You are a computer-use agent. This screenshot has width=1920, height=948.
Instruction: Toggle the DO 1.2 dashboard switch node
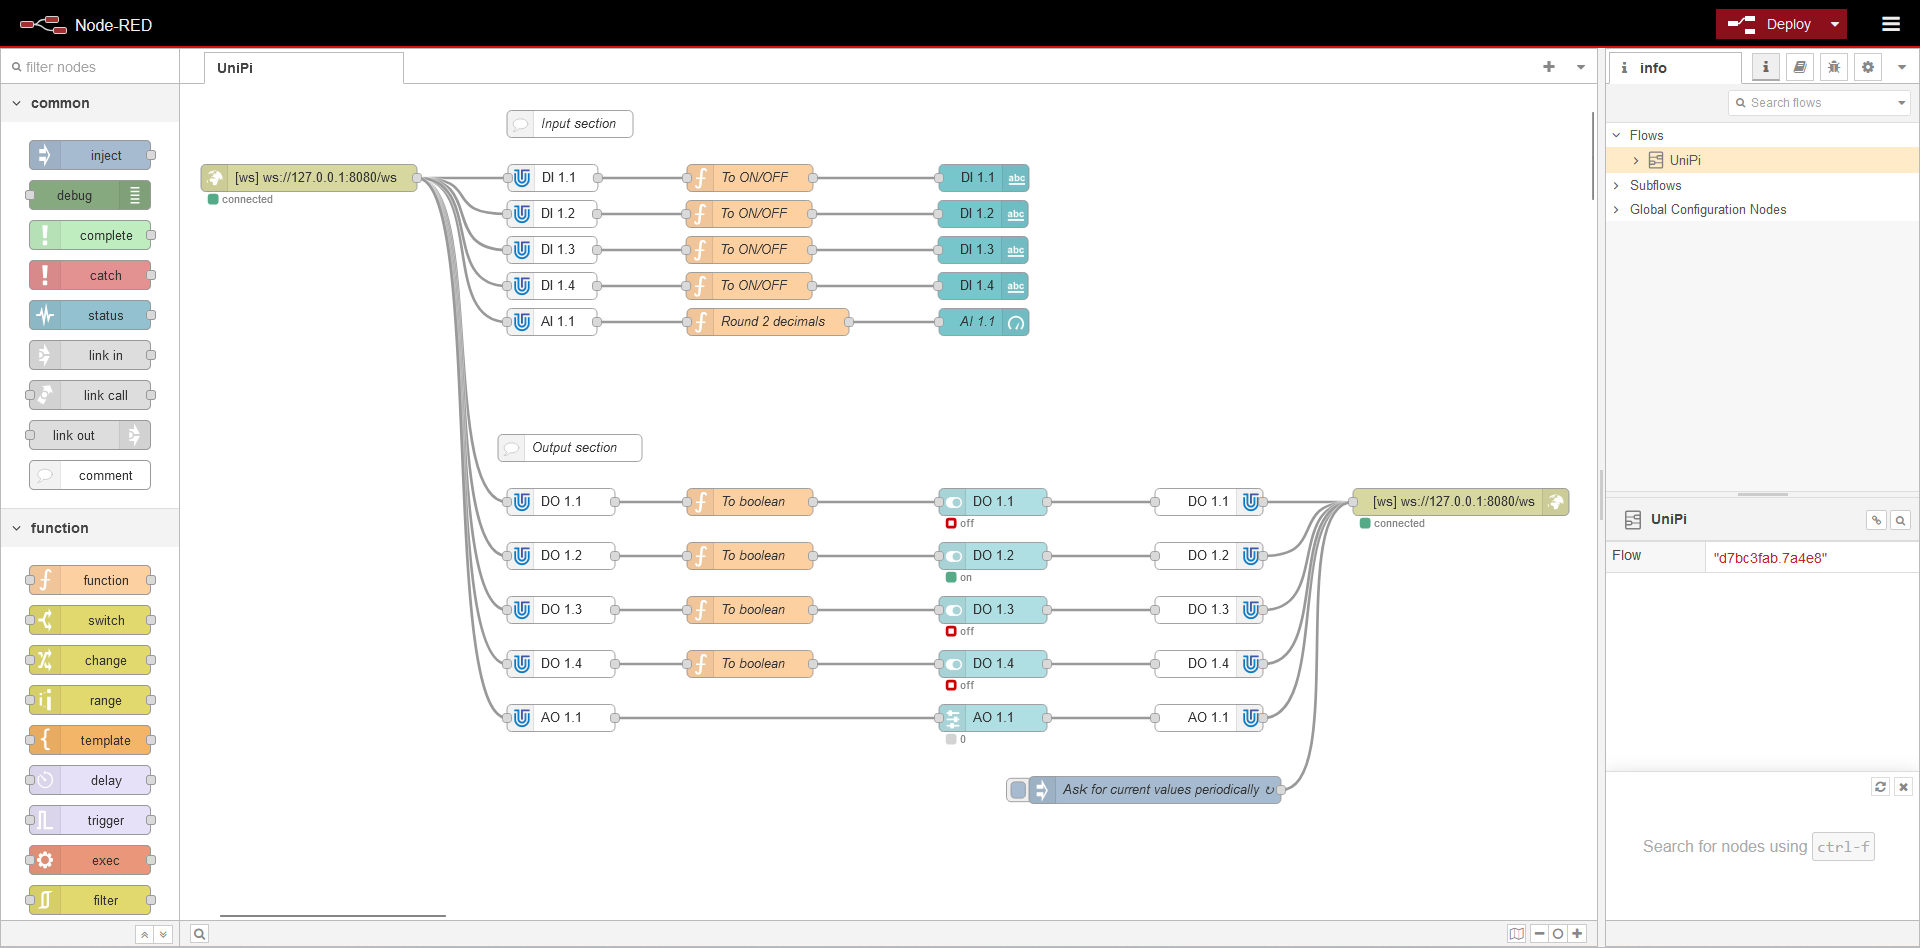coord(993,555)
